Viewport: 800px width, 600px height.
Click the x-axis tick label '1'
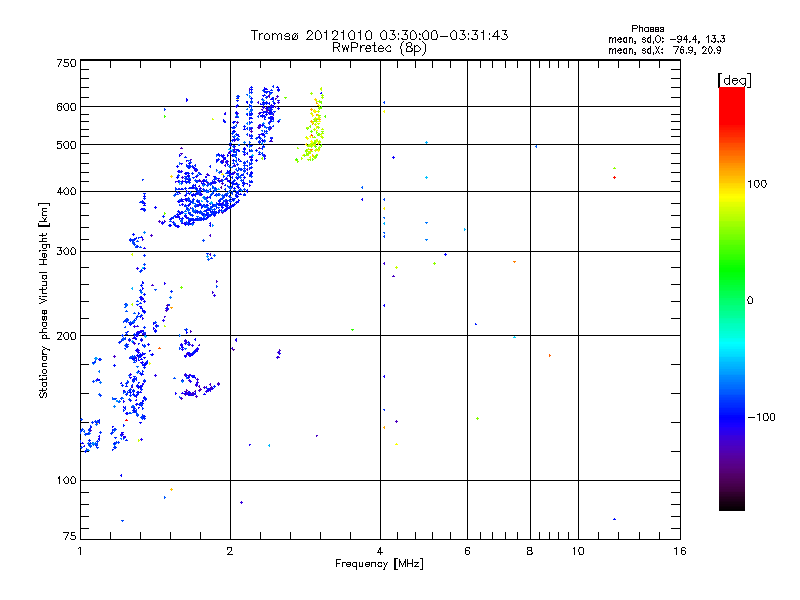pyautogui.click(x=80, y=551)
